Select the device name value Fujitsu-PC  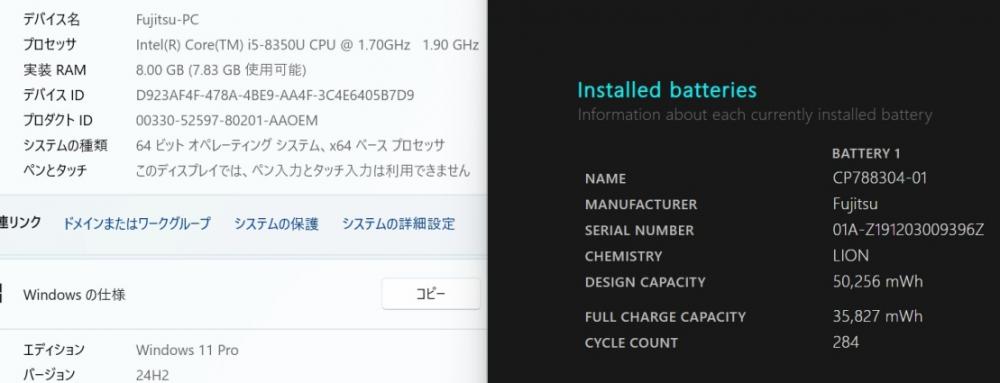pyautogui.click(x=167, y=20)
